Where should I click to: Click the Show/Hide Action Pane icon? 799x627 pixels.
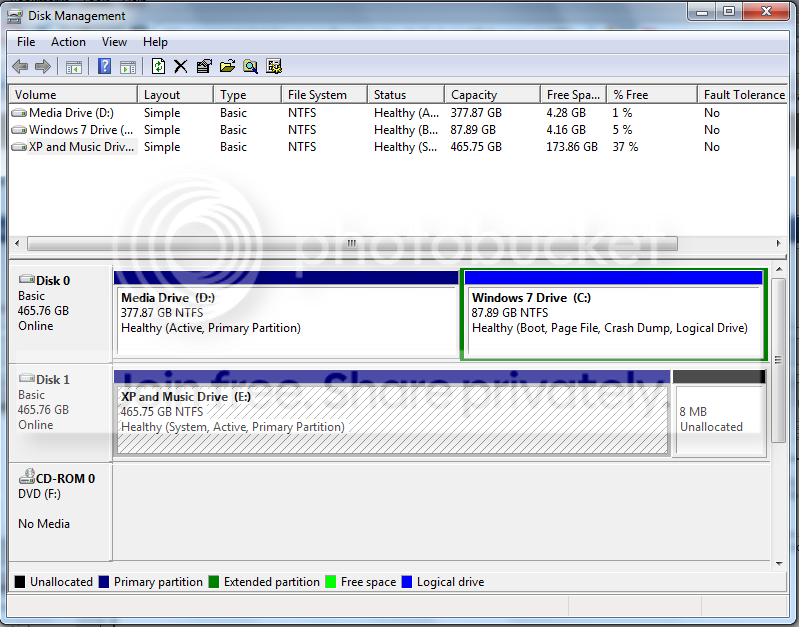click(127, 67)
